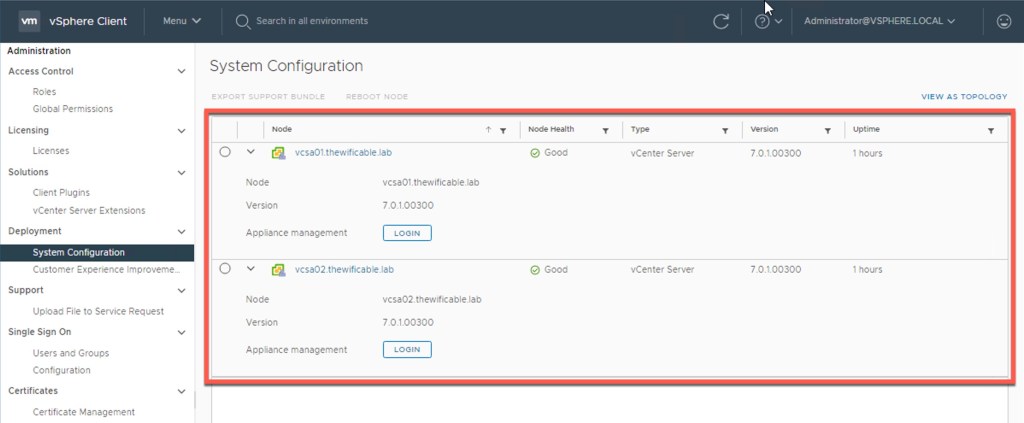The height and width of the screenshot is (423, 1024).
Task: Click the VMware vm logo
Action: point(29,21)
